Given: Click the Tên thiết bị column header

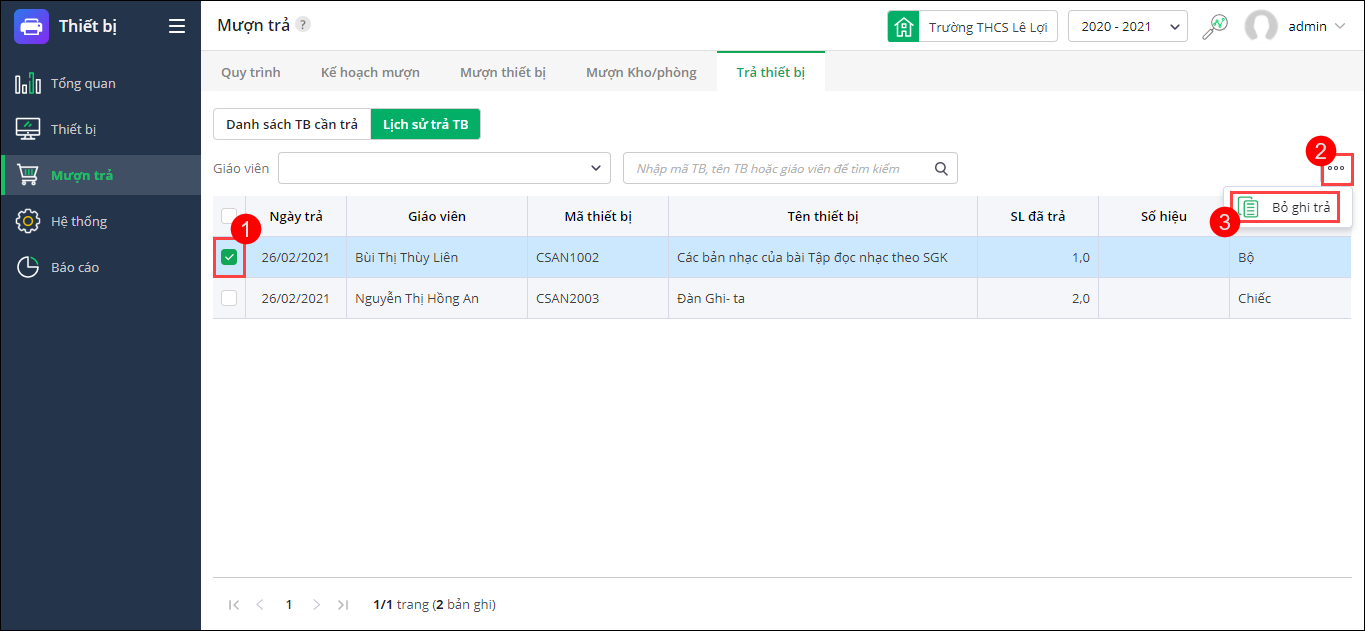Looking at the screenshot, I should tap(823, 216).
